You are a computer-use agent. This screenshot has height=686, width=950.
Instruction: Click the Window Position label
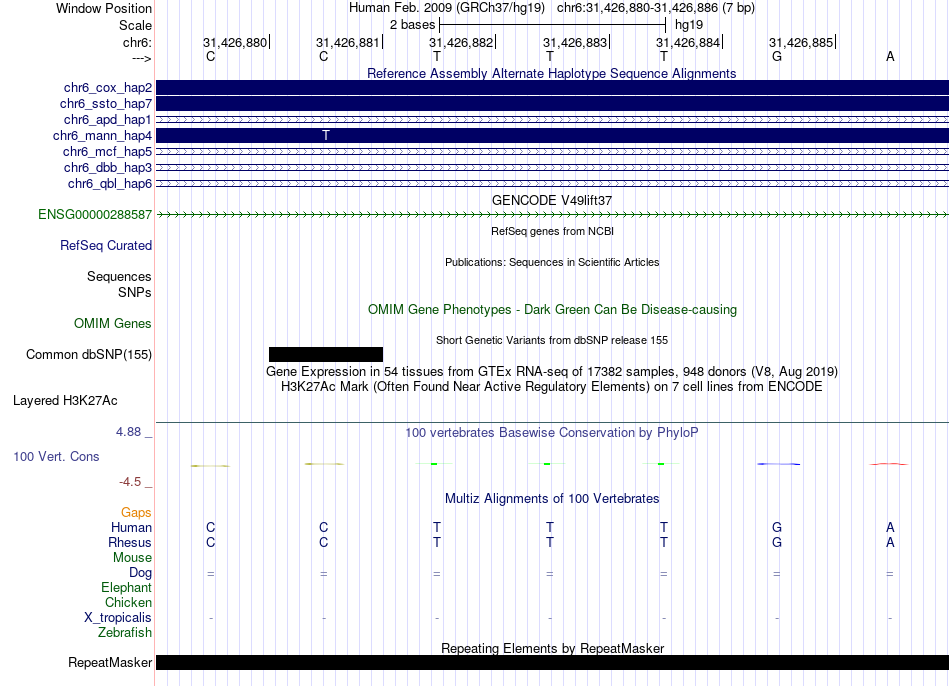[x=104, y=8]
